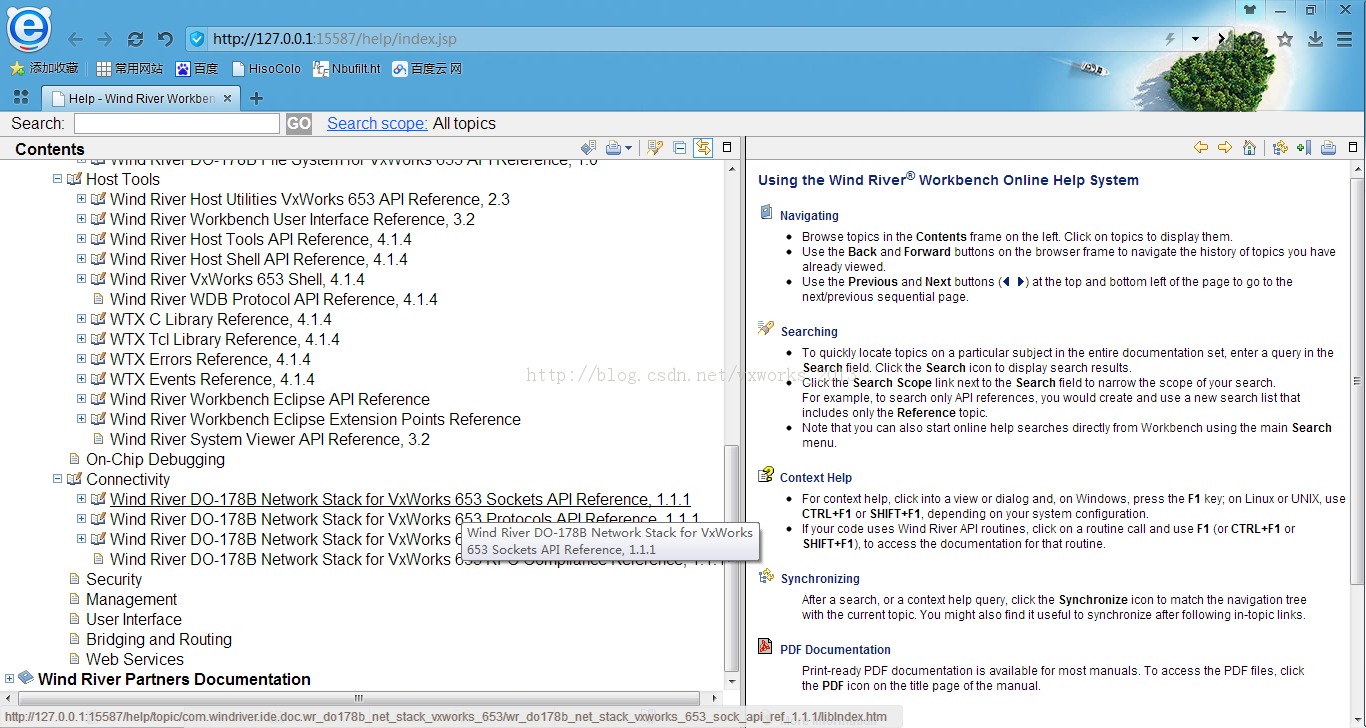Click the browser address bar URL field
The height and width of the screenshot is (728, 1366).
[685, 39]
